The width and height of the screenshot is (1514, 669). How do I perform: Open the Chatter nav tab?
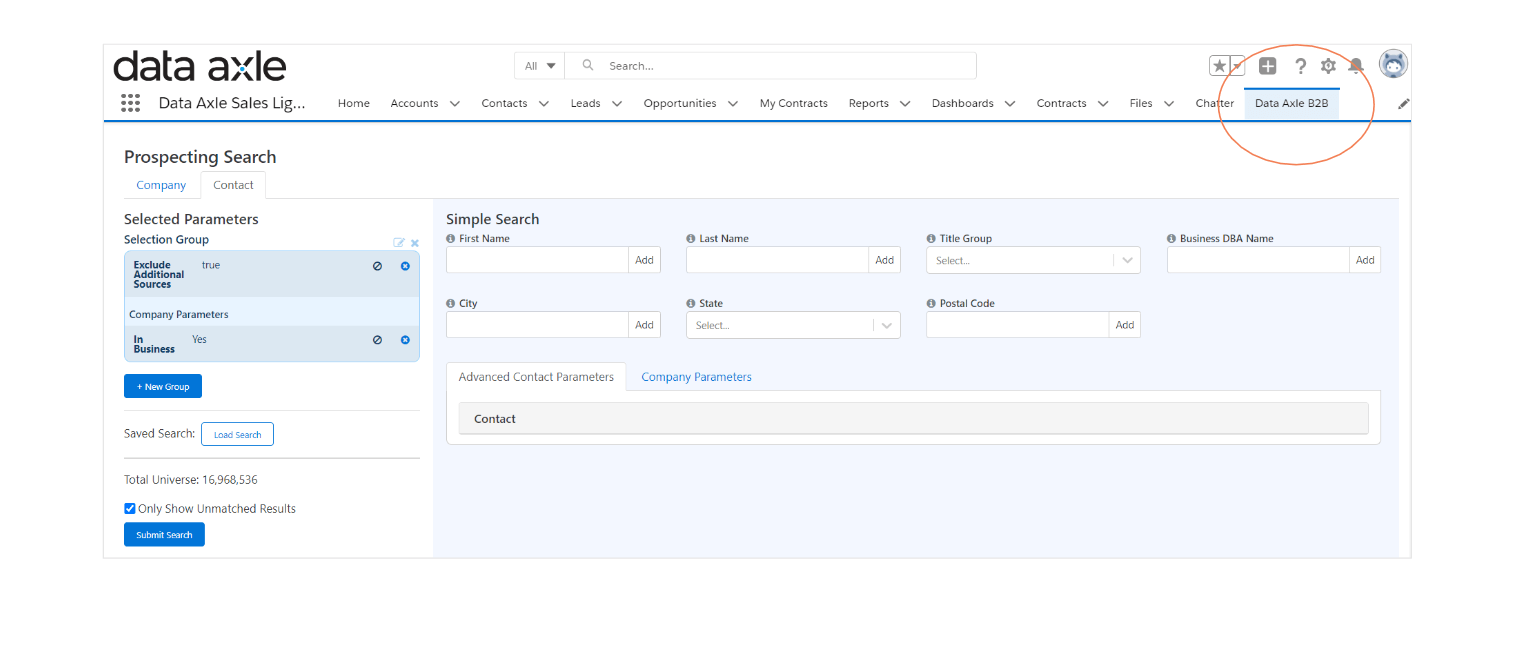pyautogui.click(x=1214, y=103)
